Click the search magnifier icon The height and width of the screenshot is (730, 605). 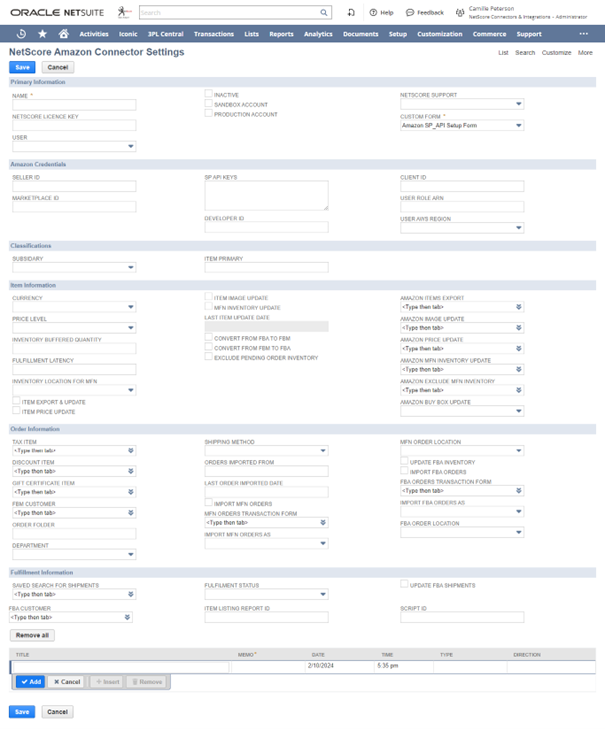coord(323,13)
